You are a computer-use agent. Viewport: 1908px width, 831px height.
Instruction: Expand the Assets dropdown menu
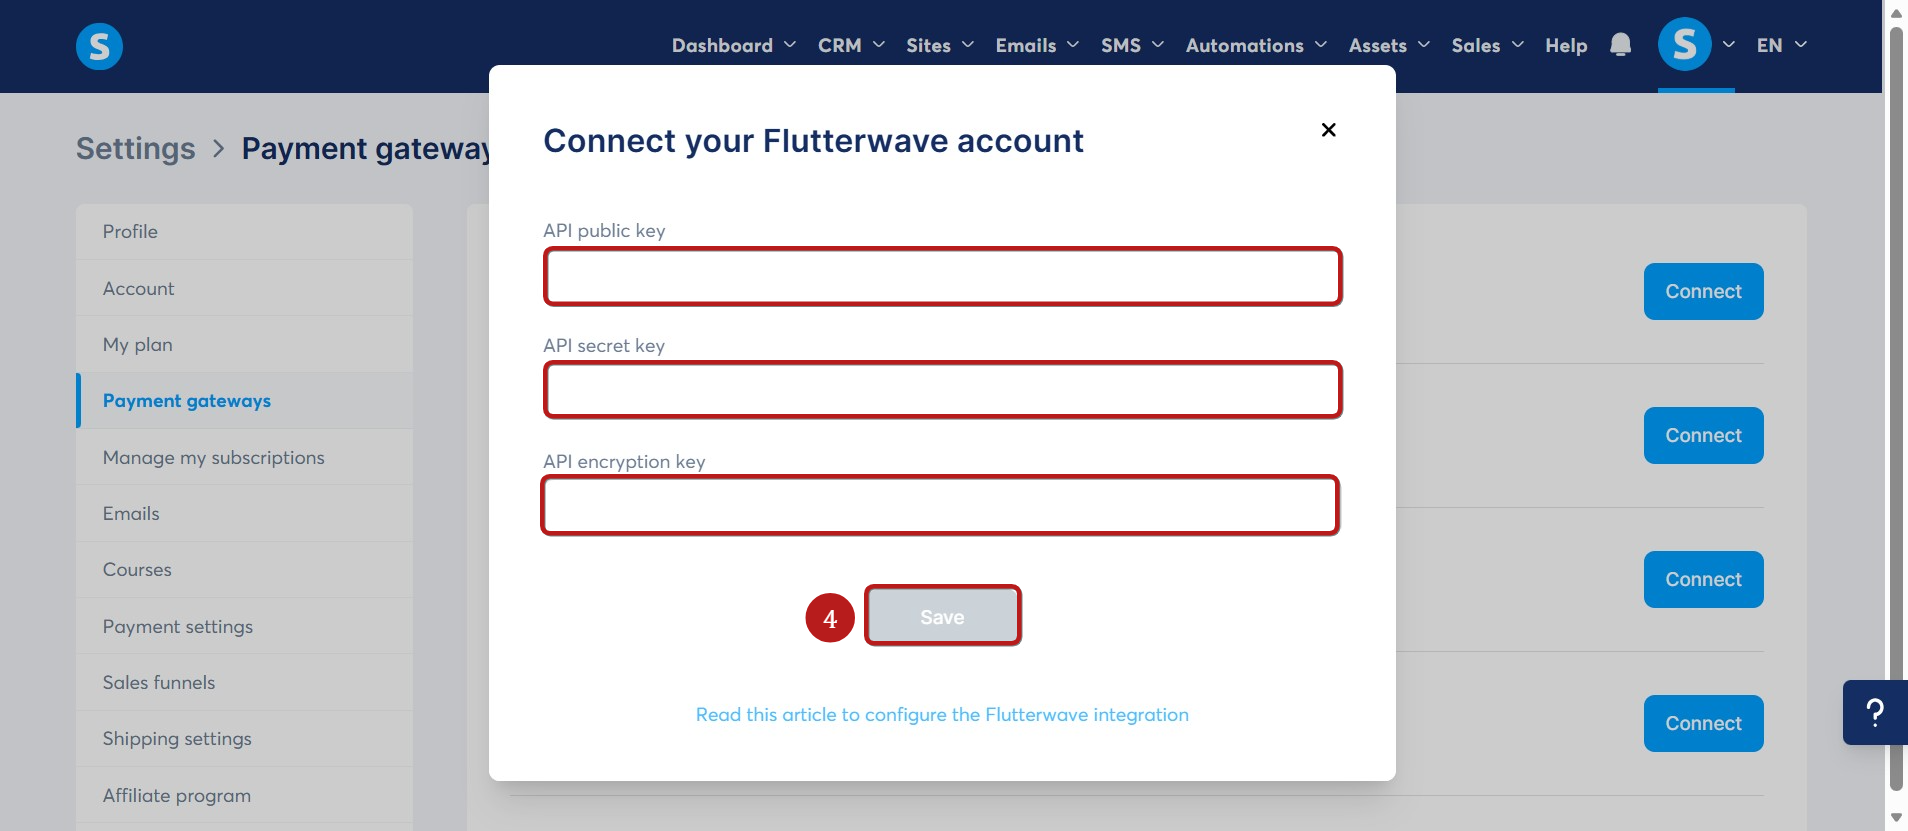coord(1389,45)
